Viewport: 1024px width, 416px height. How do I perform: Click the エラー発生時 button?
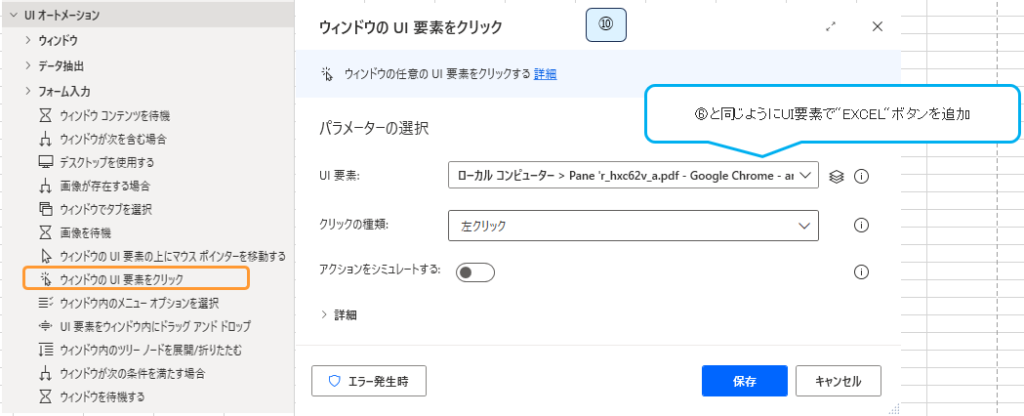click(369, 381)
